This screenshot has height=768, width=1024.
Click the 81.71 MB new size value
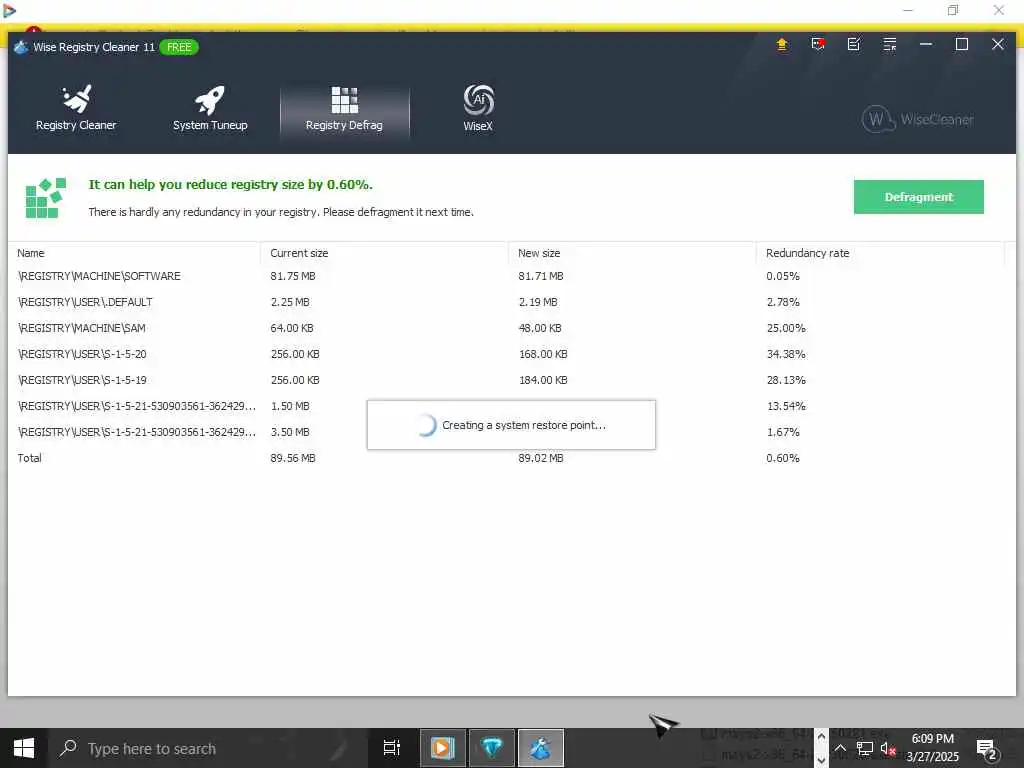tap(541, 276)
